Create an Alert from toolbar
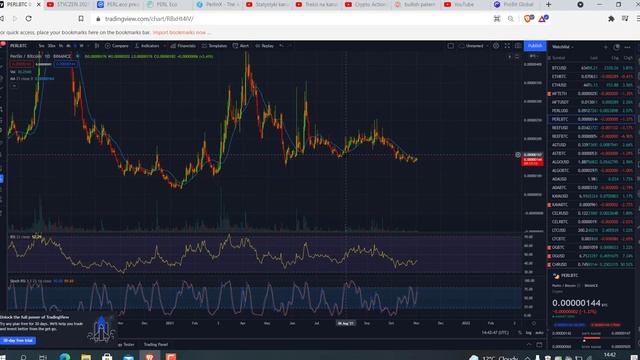640x360 pixels. point(241,46)
